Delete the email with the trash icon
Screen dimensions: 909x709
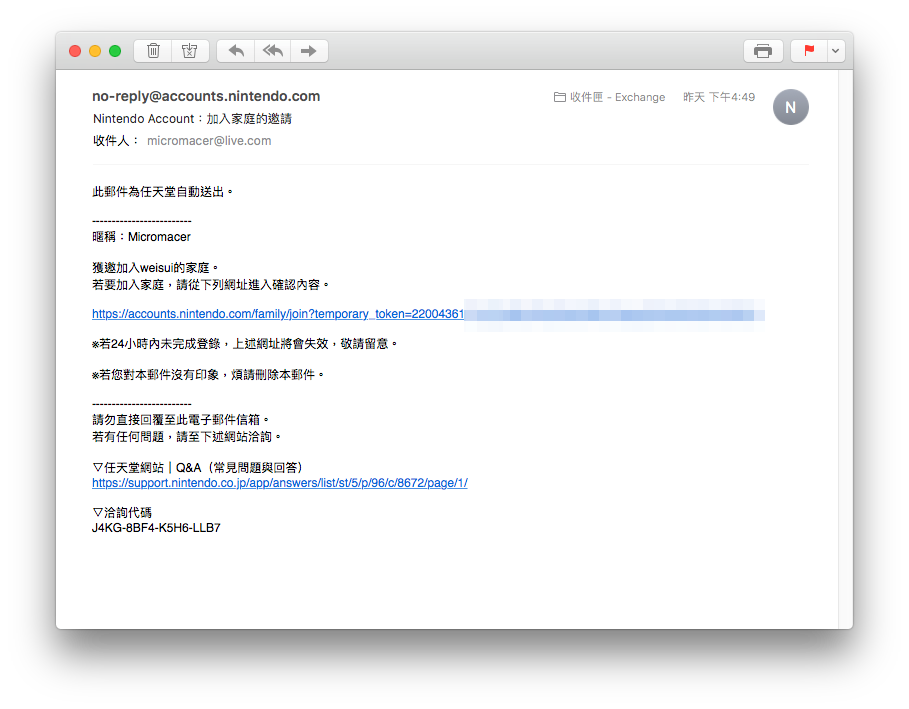(x=153, y=51)
